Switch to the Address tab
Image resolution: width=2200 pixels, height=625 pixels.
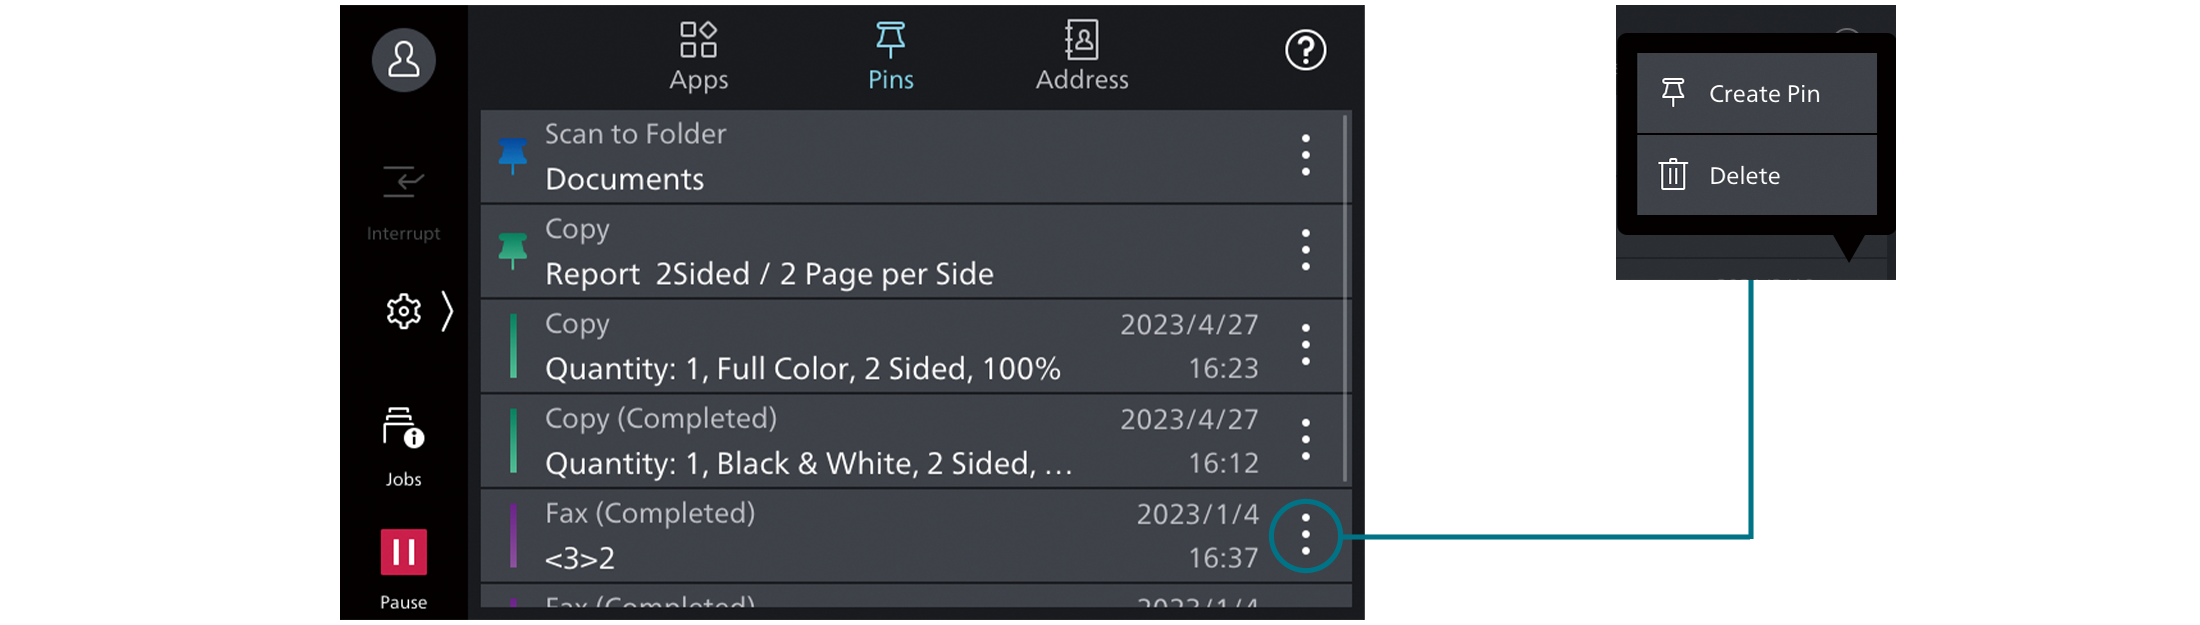pos(1081,55)
